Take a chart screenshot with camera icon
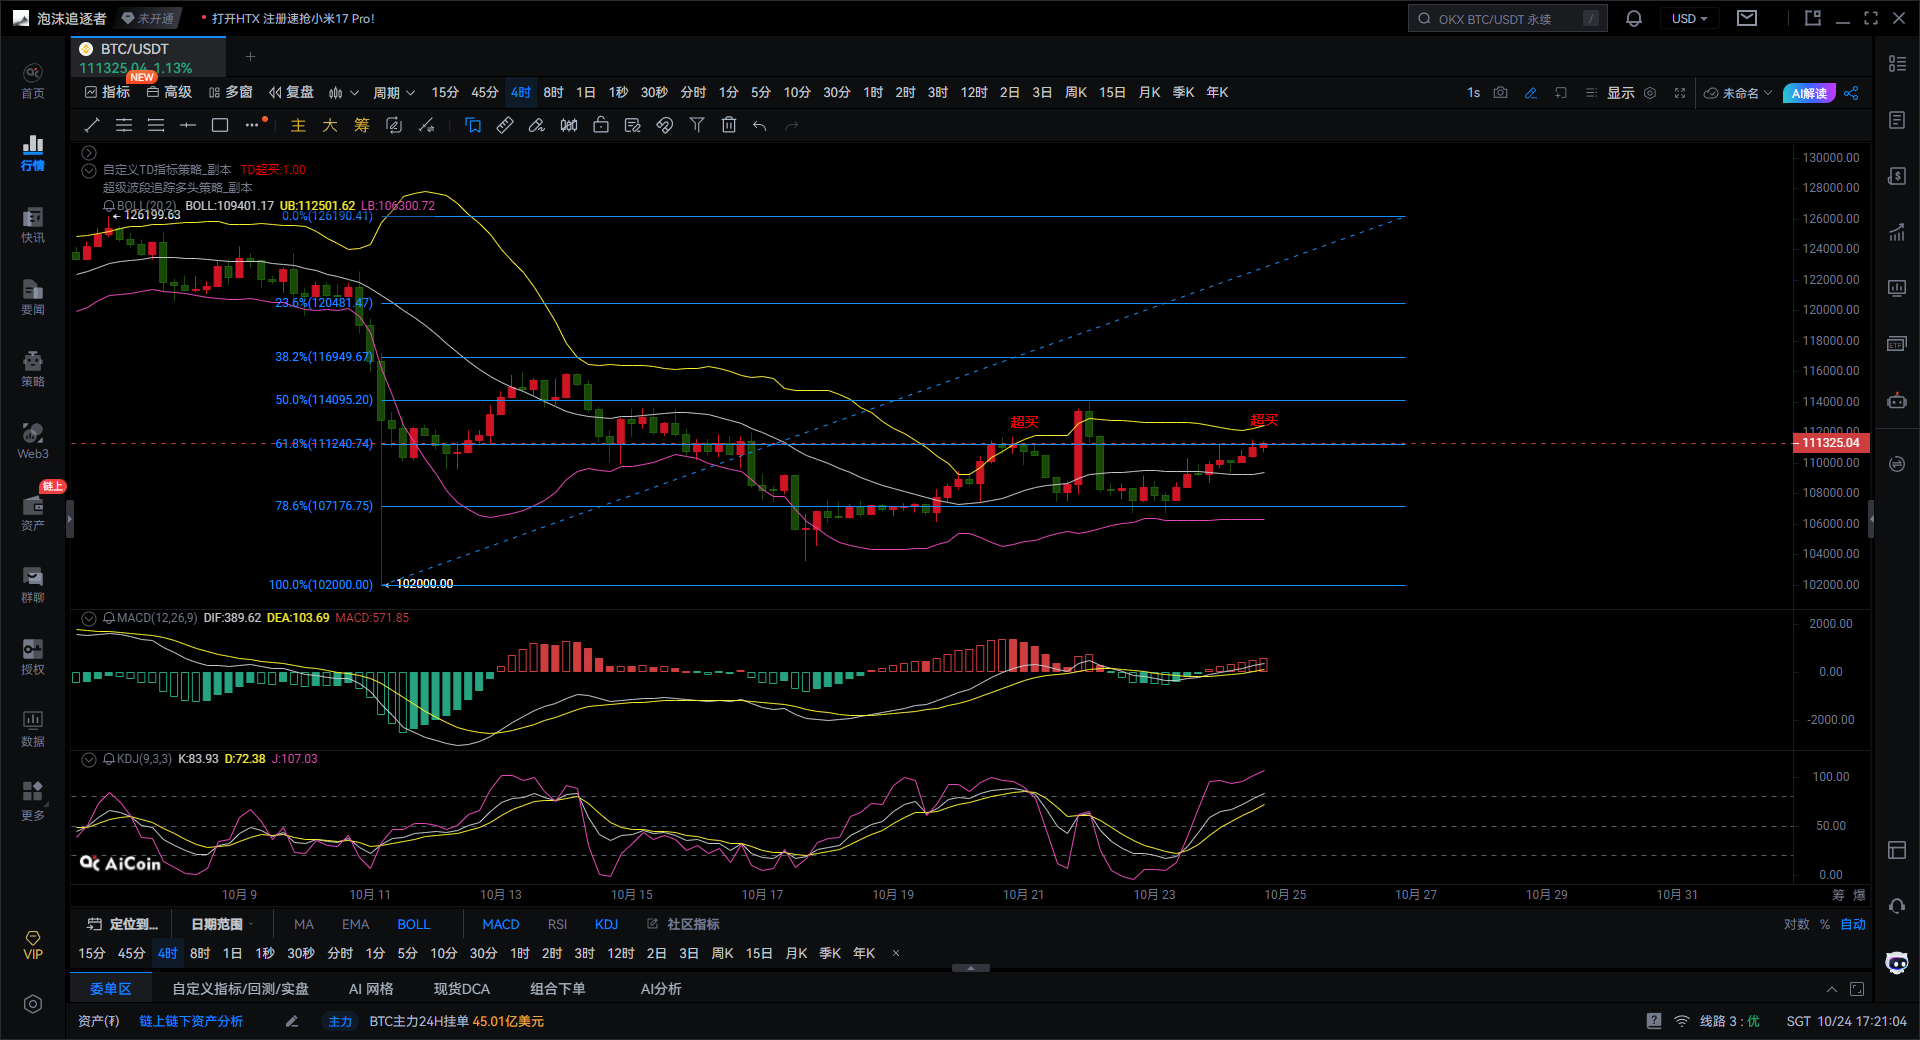 [1500, 93]
